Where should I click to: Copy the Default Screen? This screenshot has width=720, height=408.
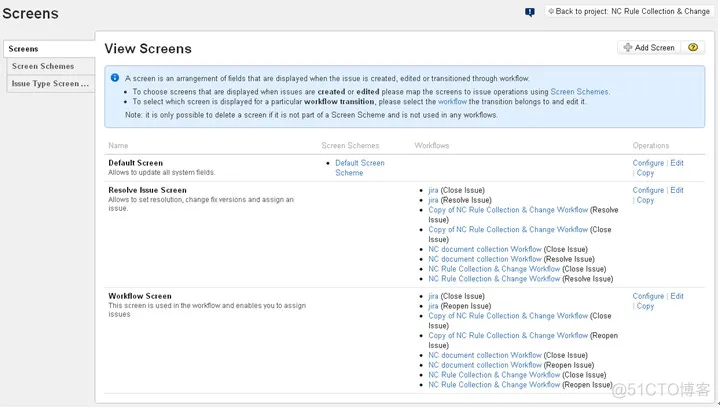[x=645, y=173]
